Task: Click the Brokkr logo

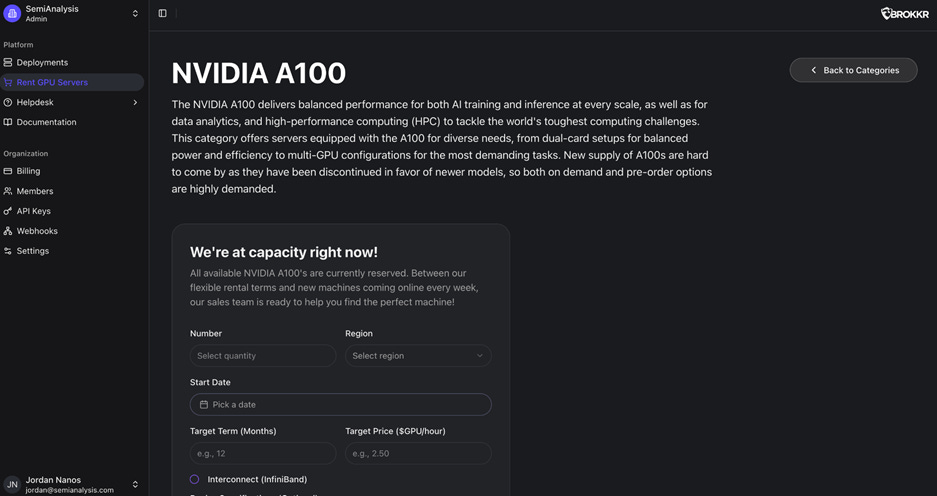Action: point(904,14)
